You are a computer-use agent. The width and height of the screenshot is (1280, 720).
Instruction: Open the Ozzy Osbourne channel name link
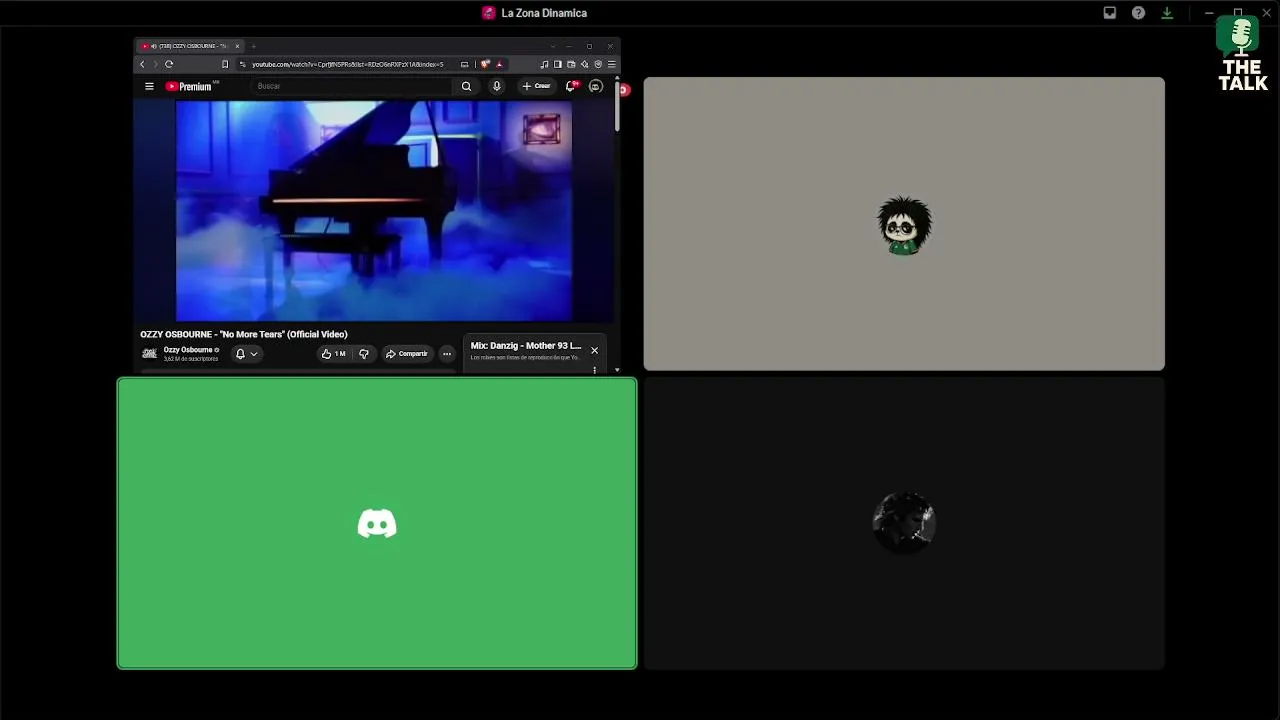pos(188,350)
